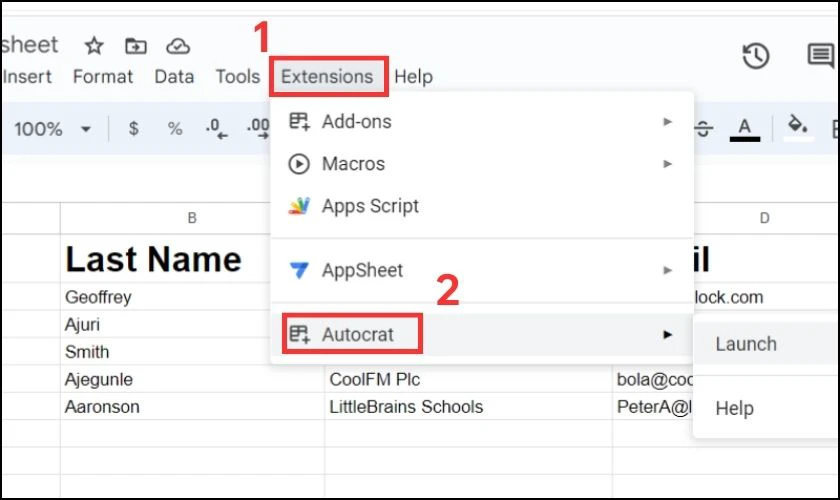Expand the Add-ons submenu arrow
This screenshot has width=840, height=500.
click(668, 122)
